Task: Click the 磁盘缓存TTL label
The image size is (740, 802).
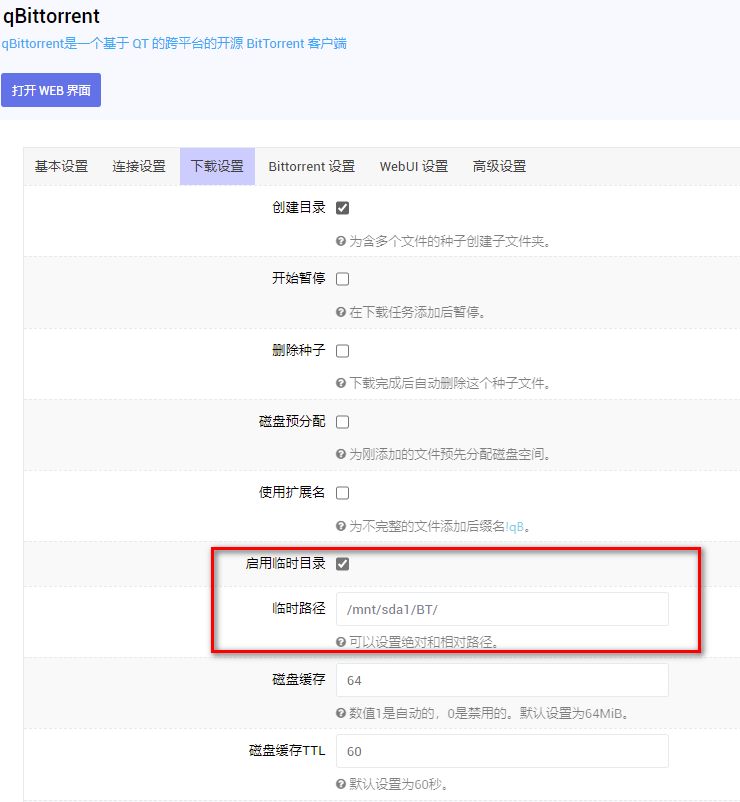Action: click(x=287, y=751)
